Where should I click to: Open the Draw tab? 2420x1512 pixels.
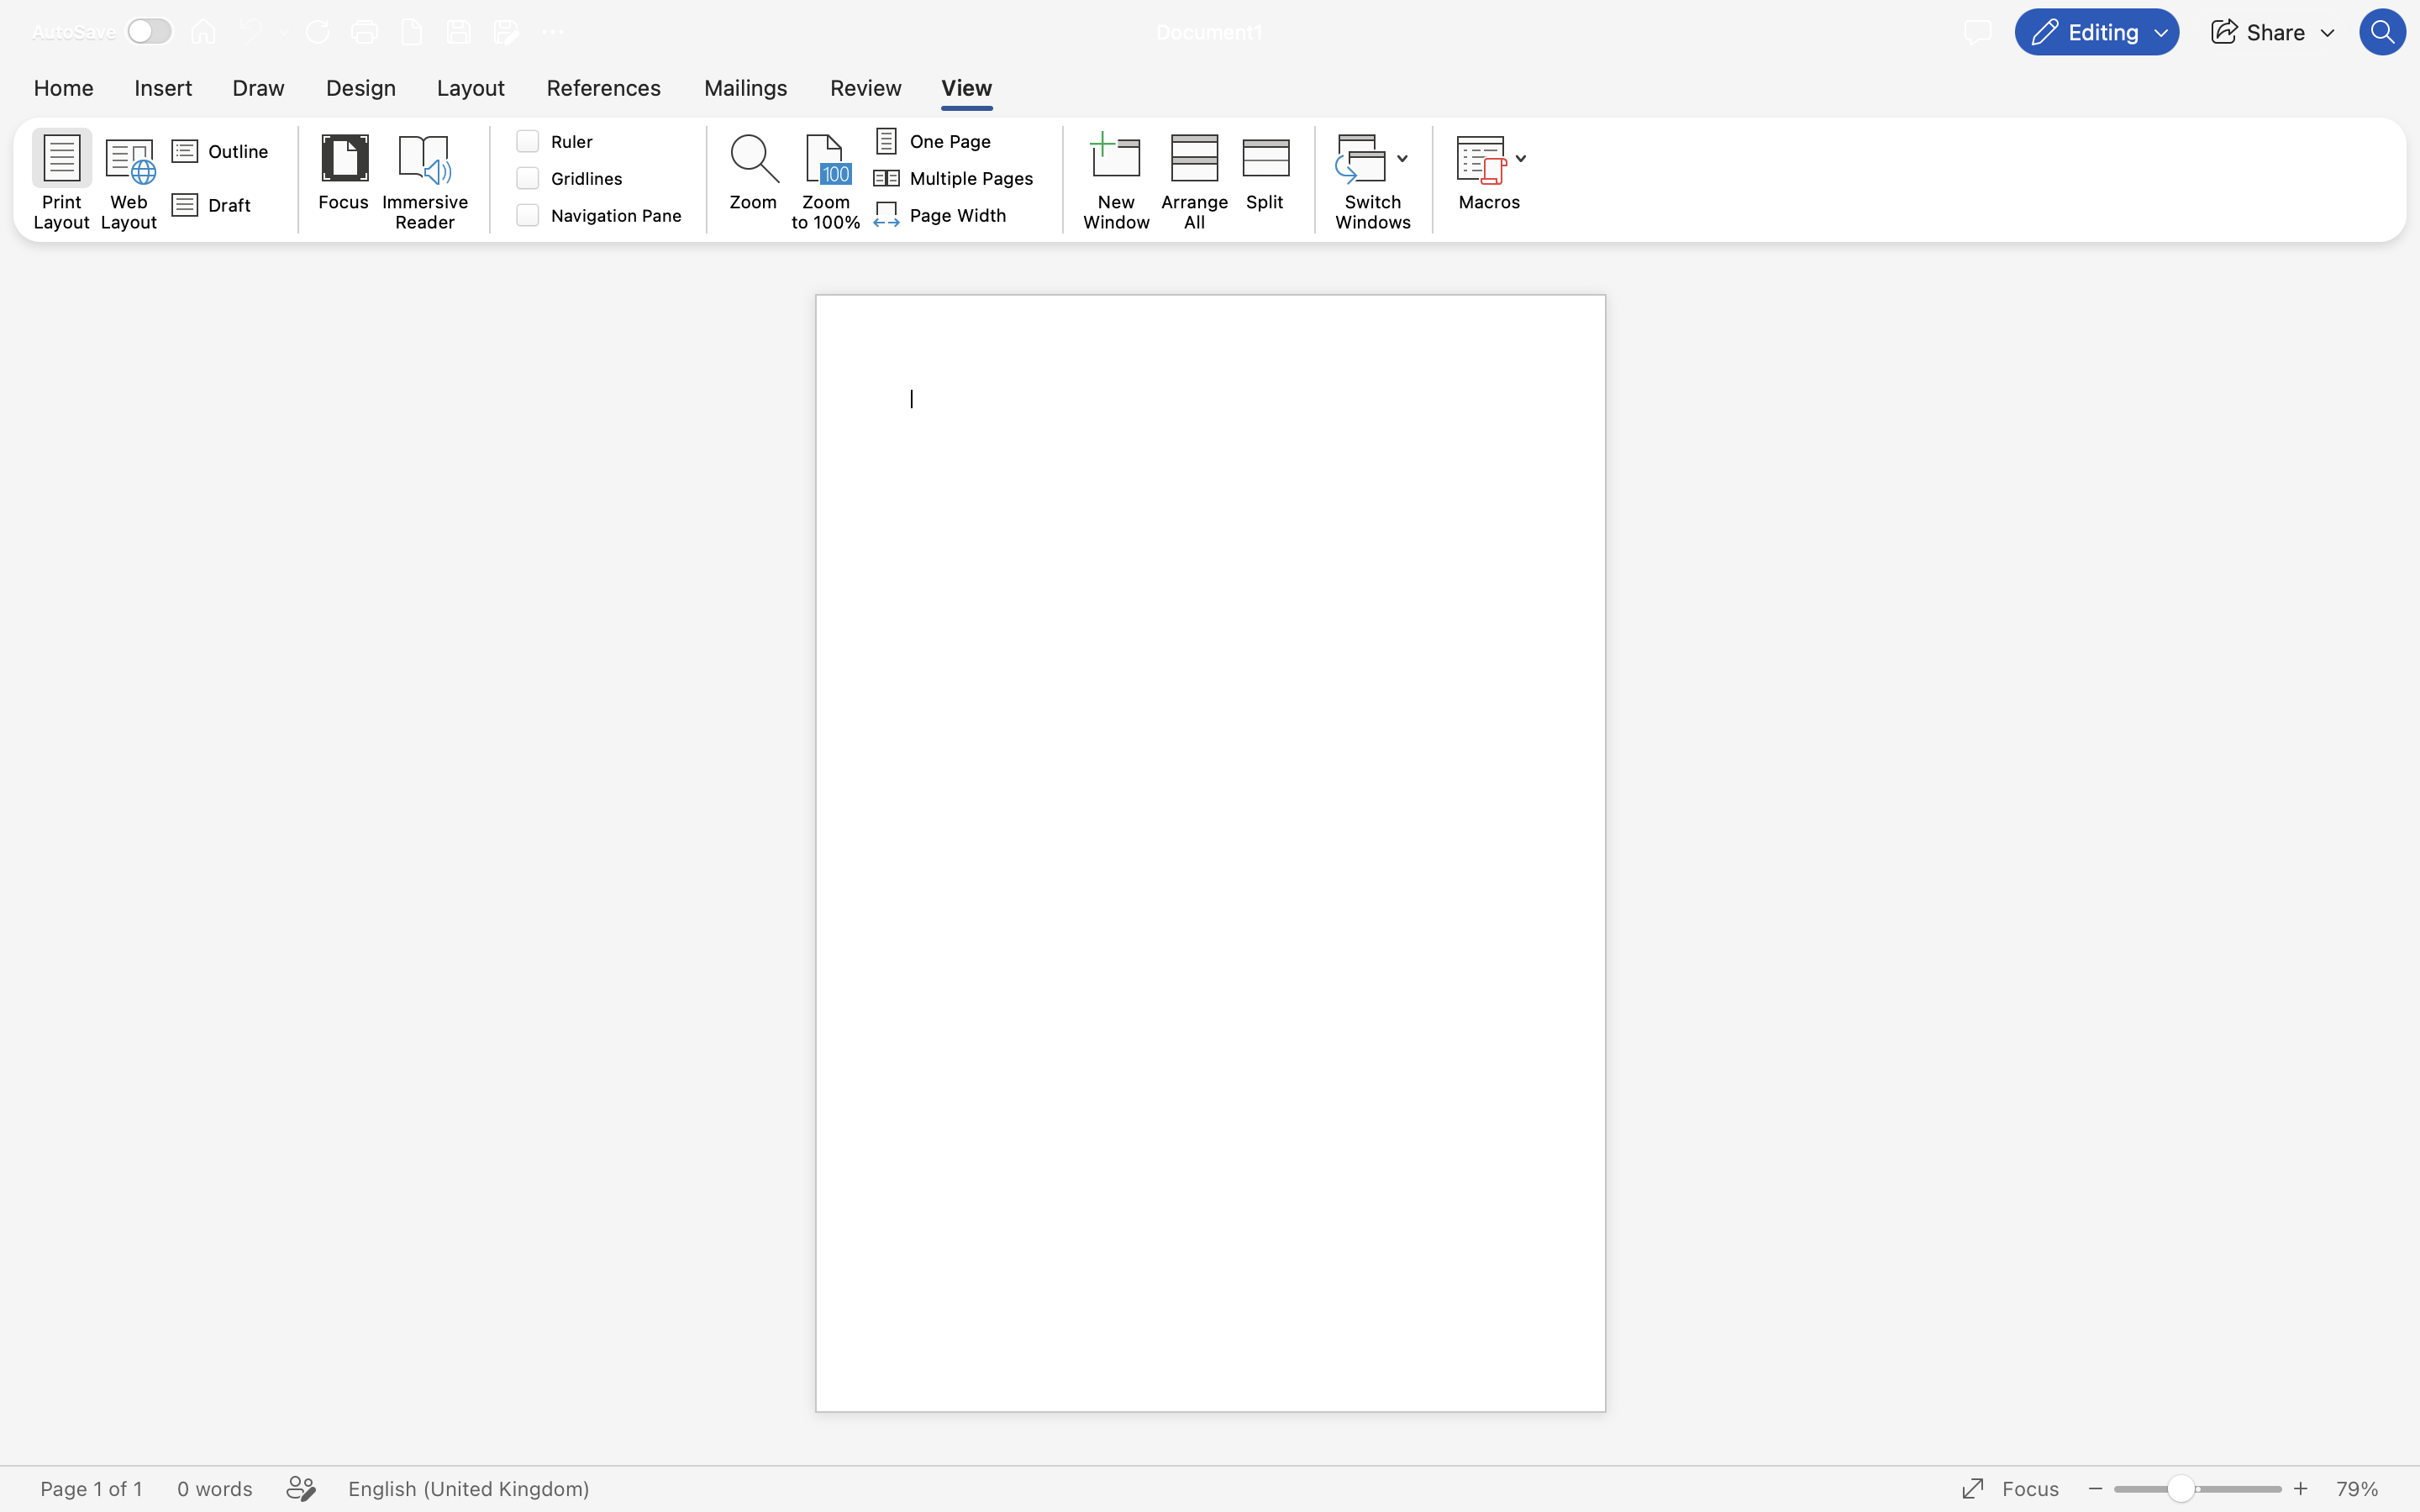258,88
